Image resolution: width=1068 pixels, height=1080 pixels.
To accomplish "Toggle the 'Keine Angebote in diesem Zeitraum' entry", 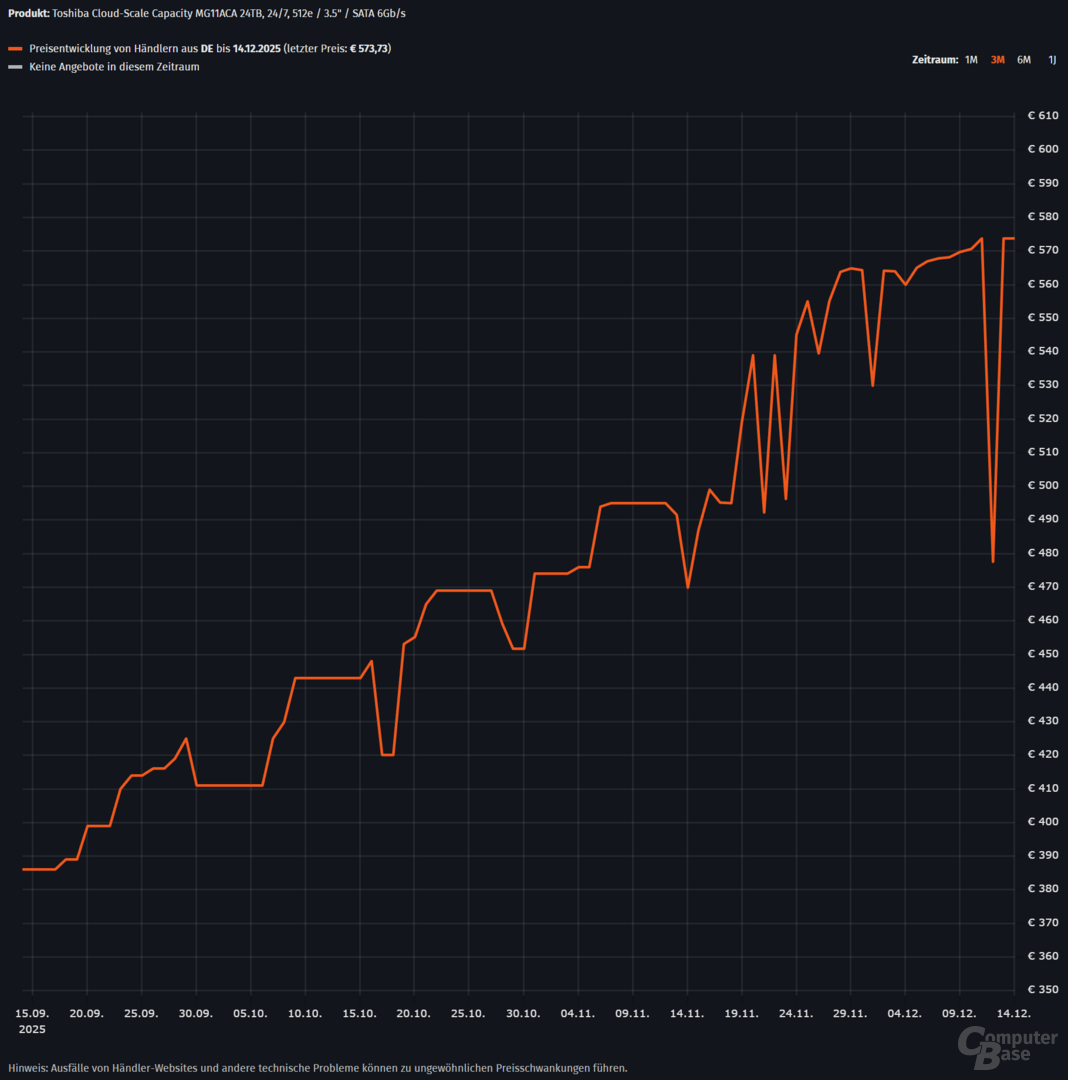I will click(114, 68).
